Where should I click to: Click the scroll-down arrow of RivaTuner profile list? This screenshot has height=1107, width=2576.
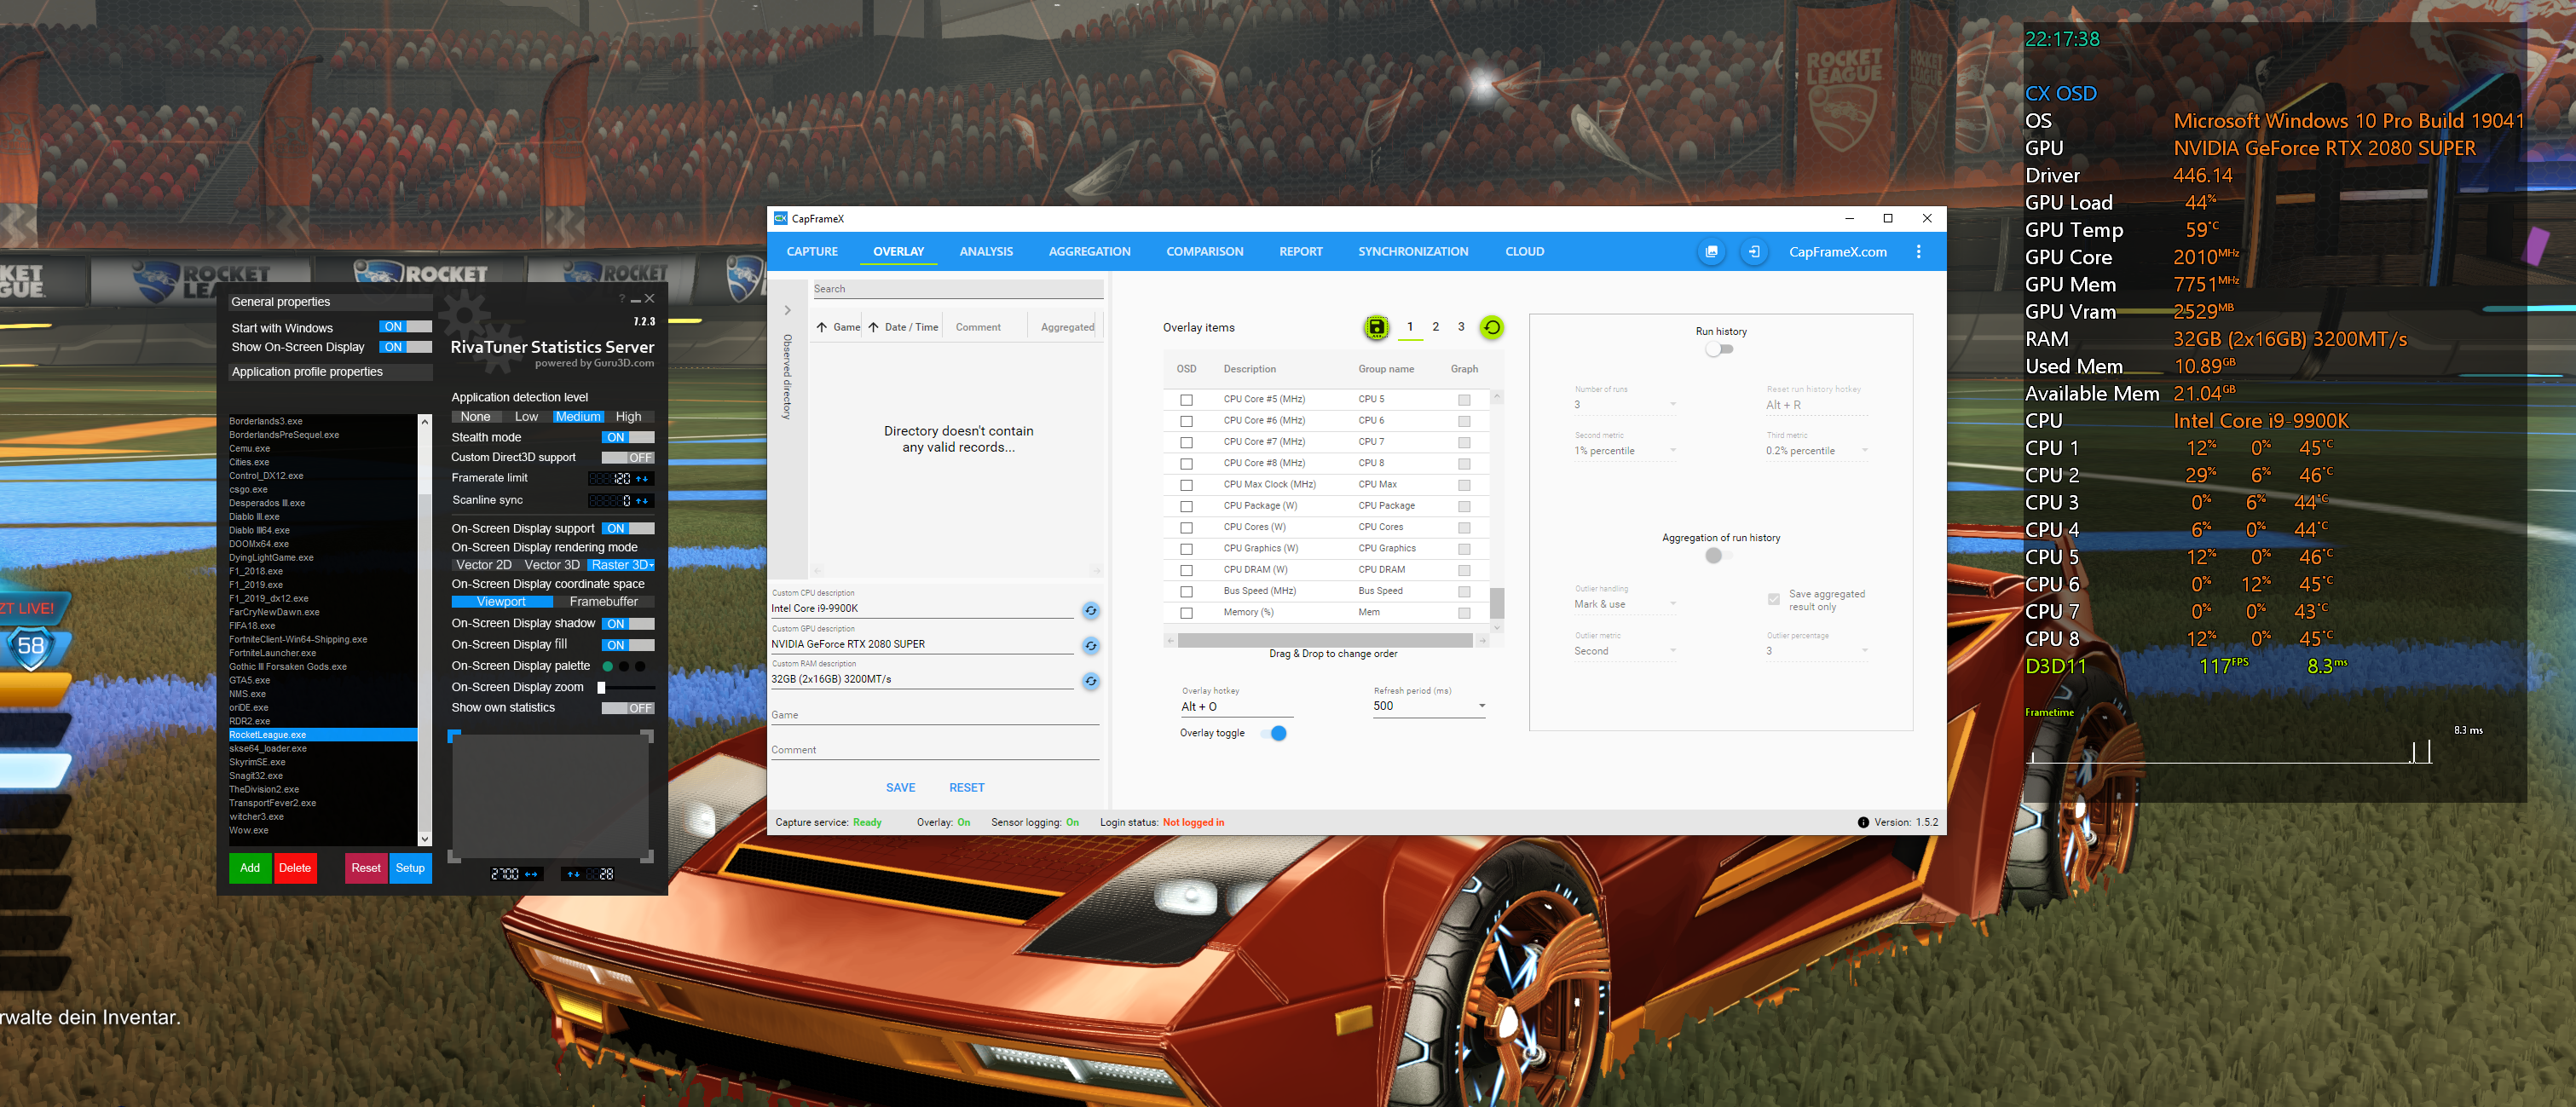[x=425, y=839]
